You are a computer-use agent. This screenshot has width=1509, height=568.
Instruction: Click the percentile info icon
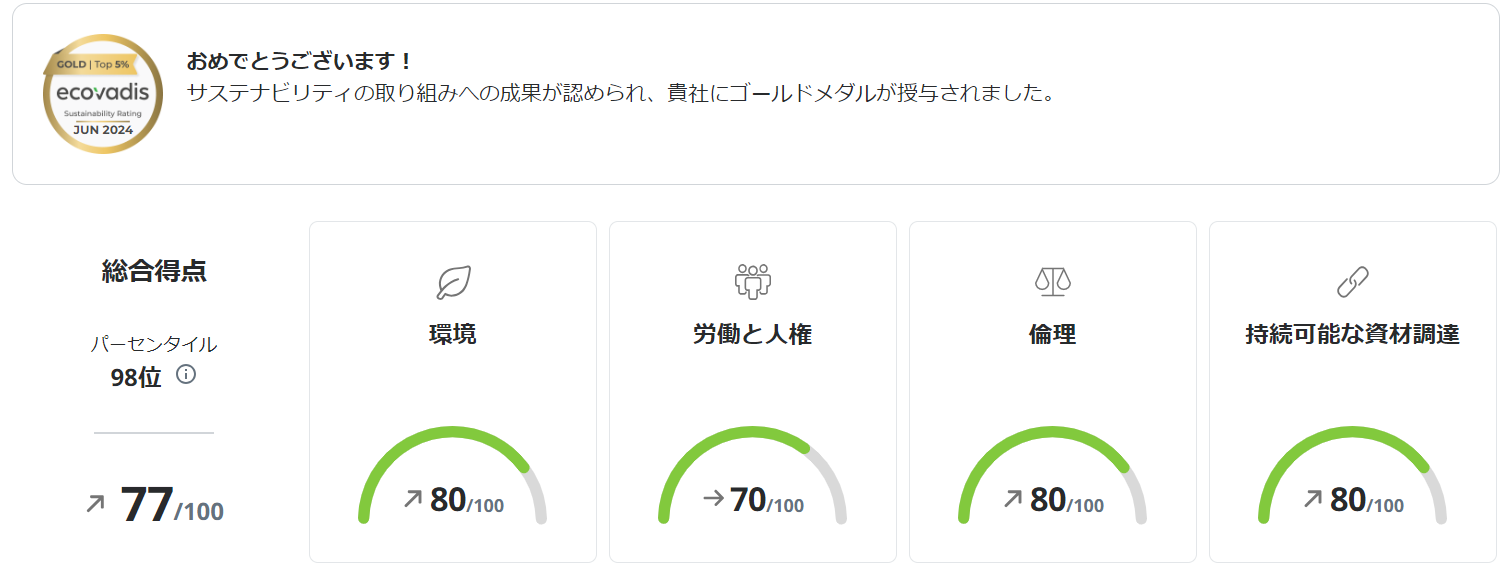click(x=185, y=375)
